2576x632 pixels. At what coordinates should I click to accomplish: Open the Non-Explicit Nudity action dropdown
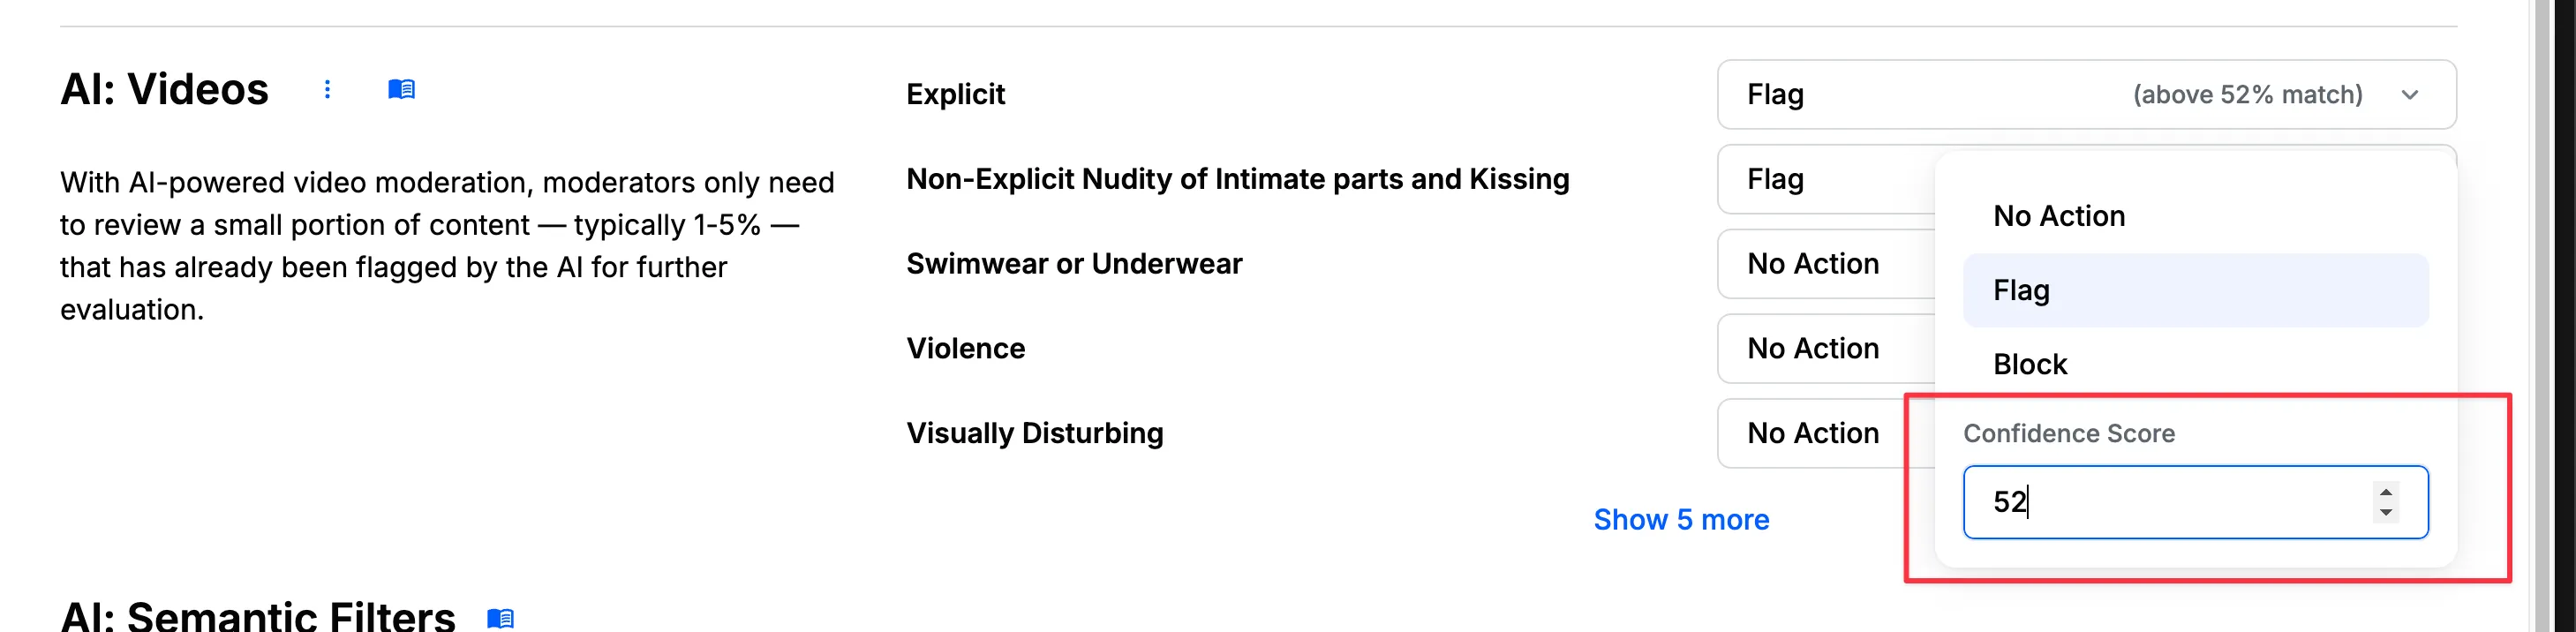pos(1825,180)
